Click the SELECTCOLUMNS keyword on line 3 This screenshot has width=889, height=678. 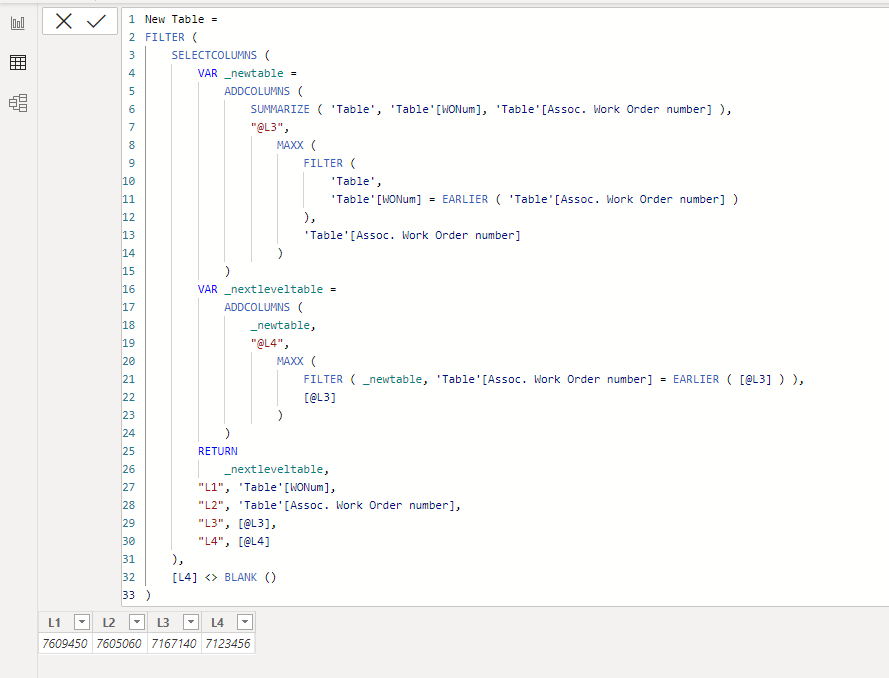[x=214, y=55]
